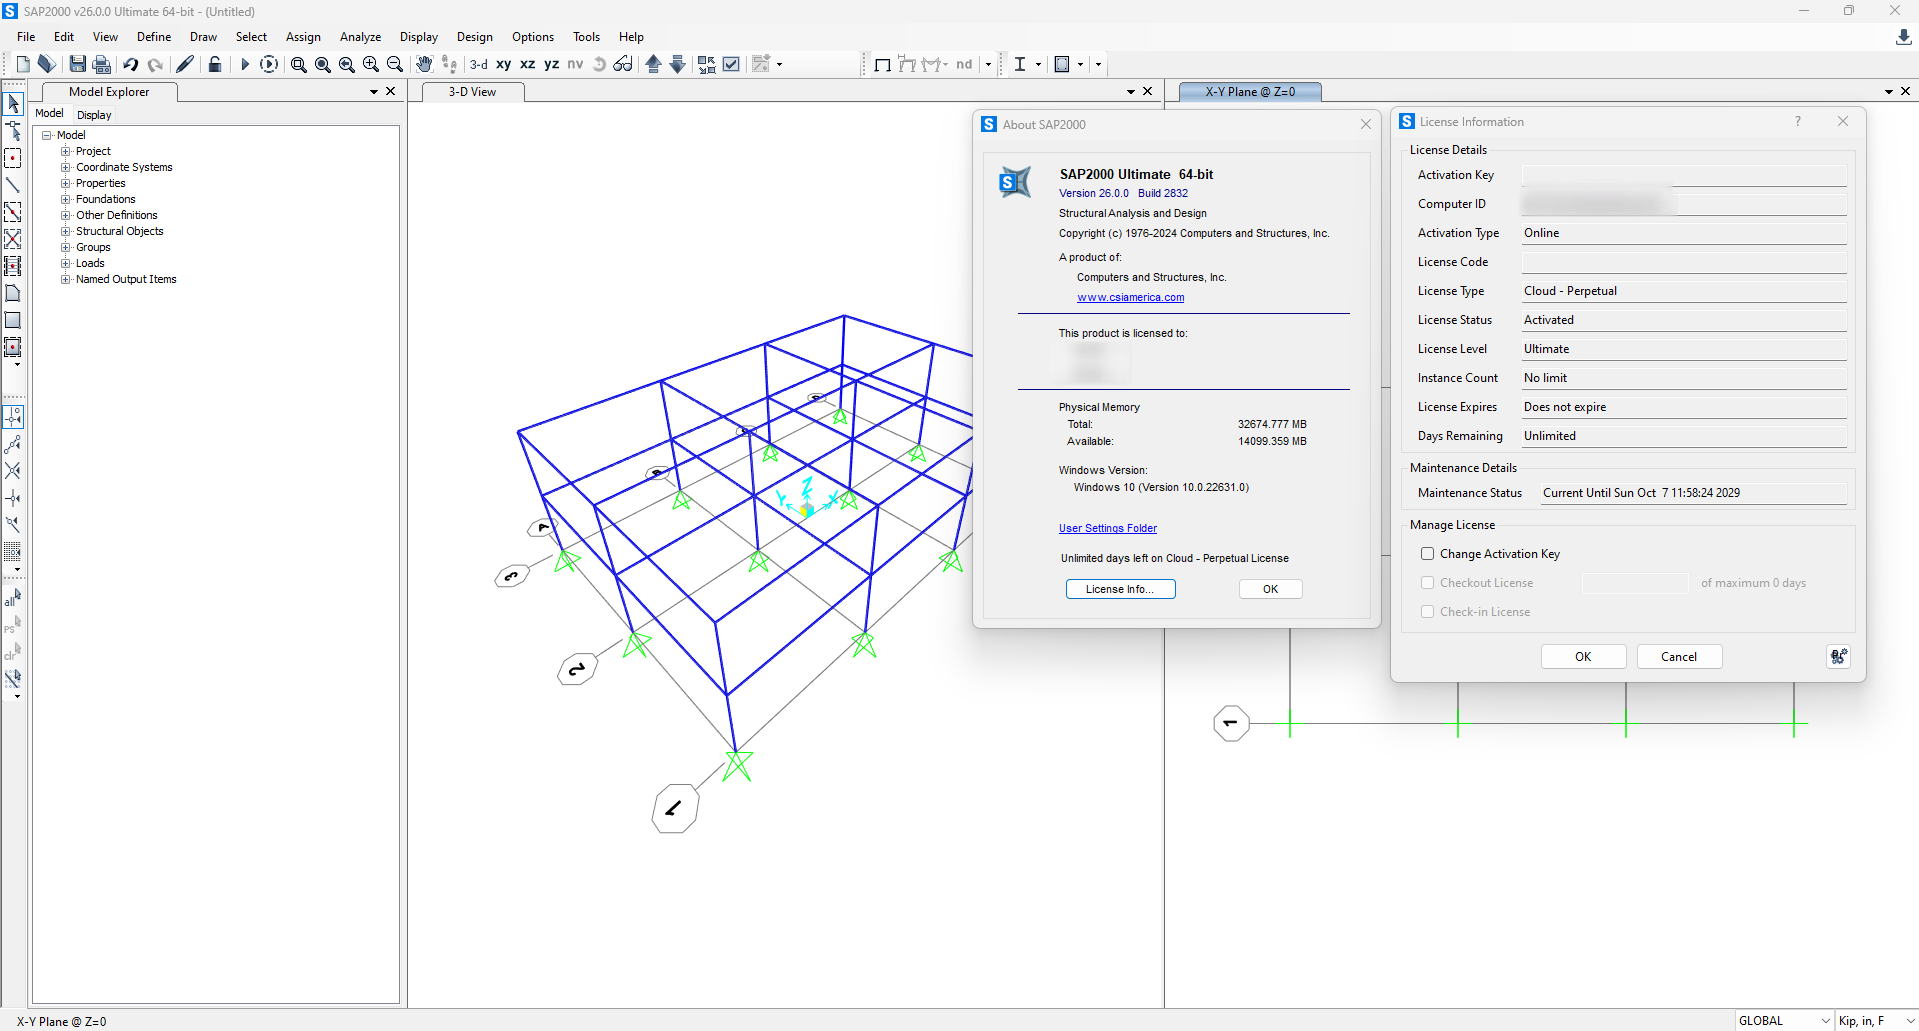Open the User Settings Folder link

[1108, 528]
